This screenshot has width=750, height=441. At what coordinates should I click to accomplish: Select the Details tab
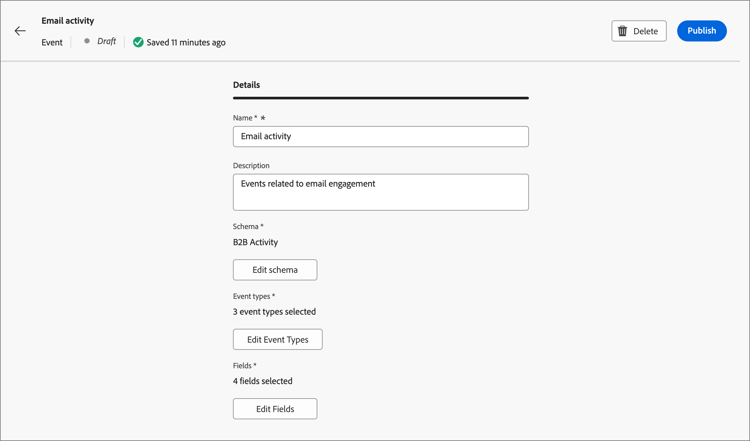(246, 85)
